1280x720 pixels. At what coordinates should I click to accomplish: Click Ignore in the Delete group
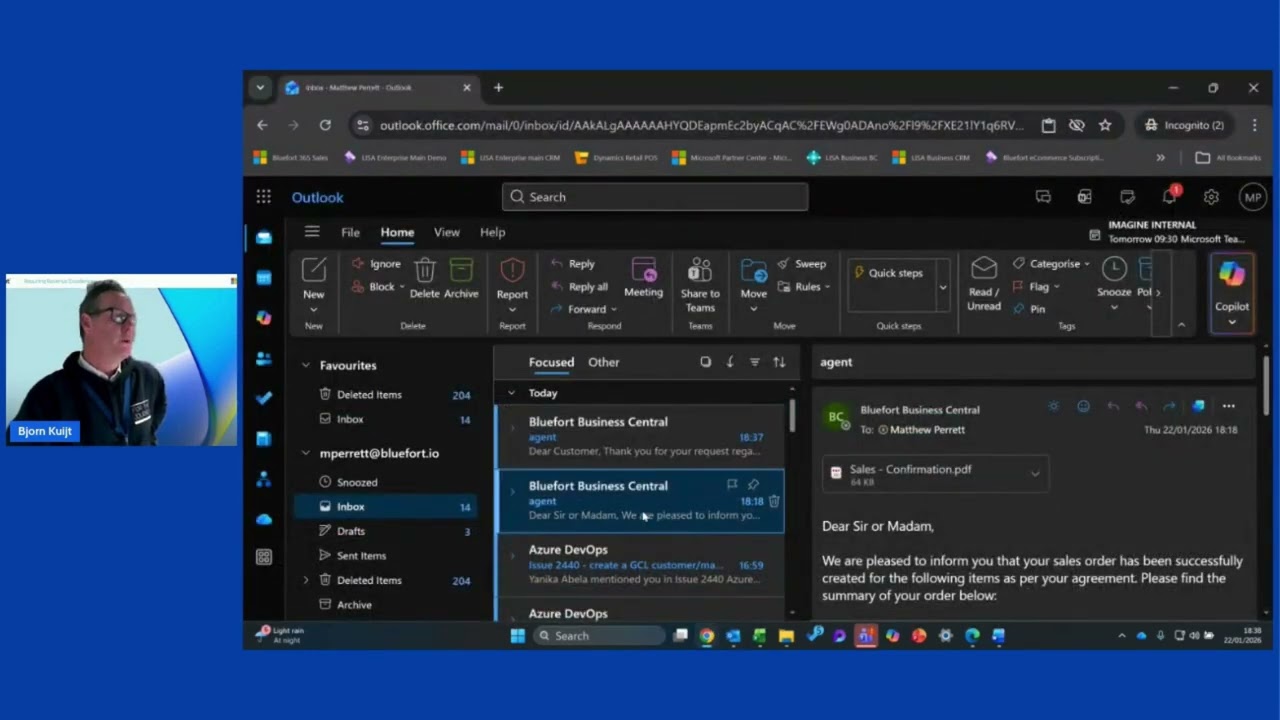(376, 264)
